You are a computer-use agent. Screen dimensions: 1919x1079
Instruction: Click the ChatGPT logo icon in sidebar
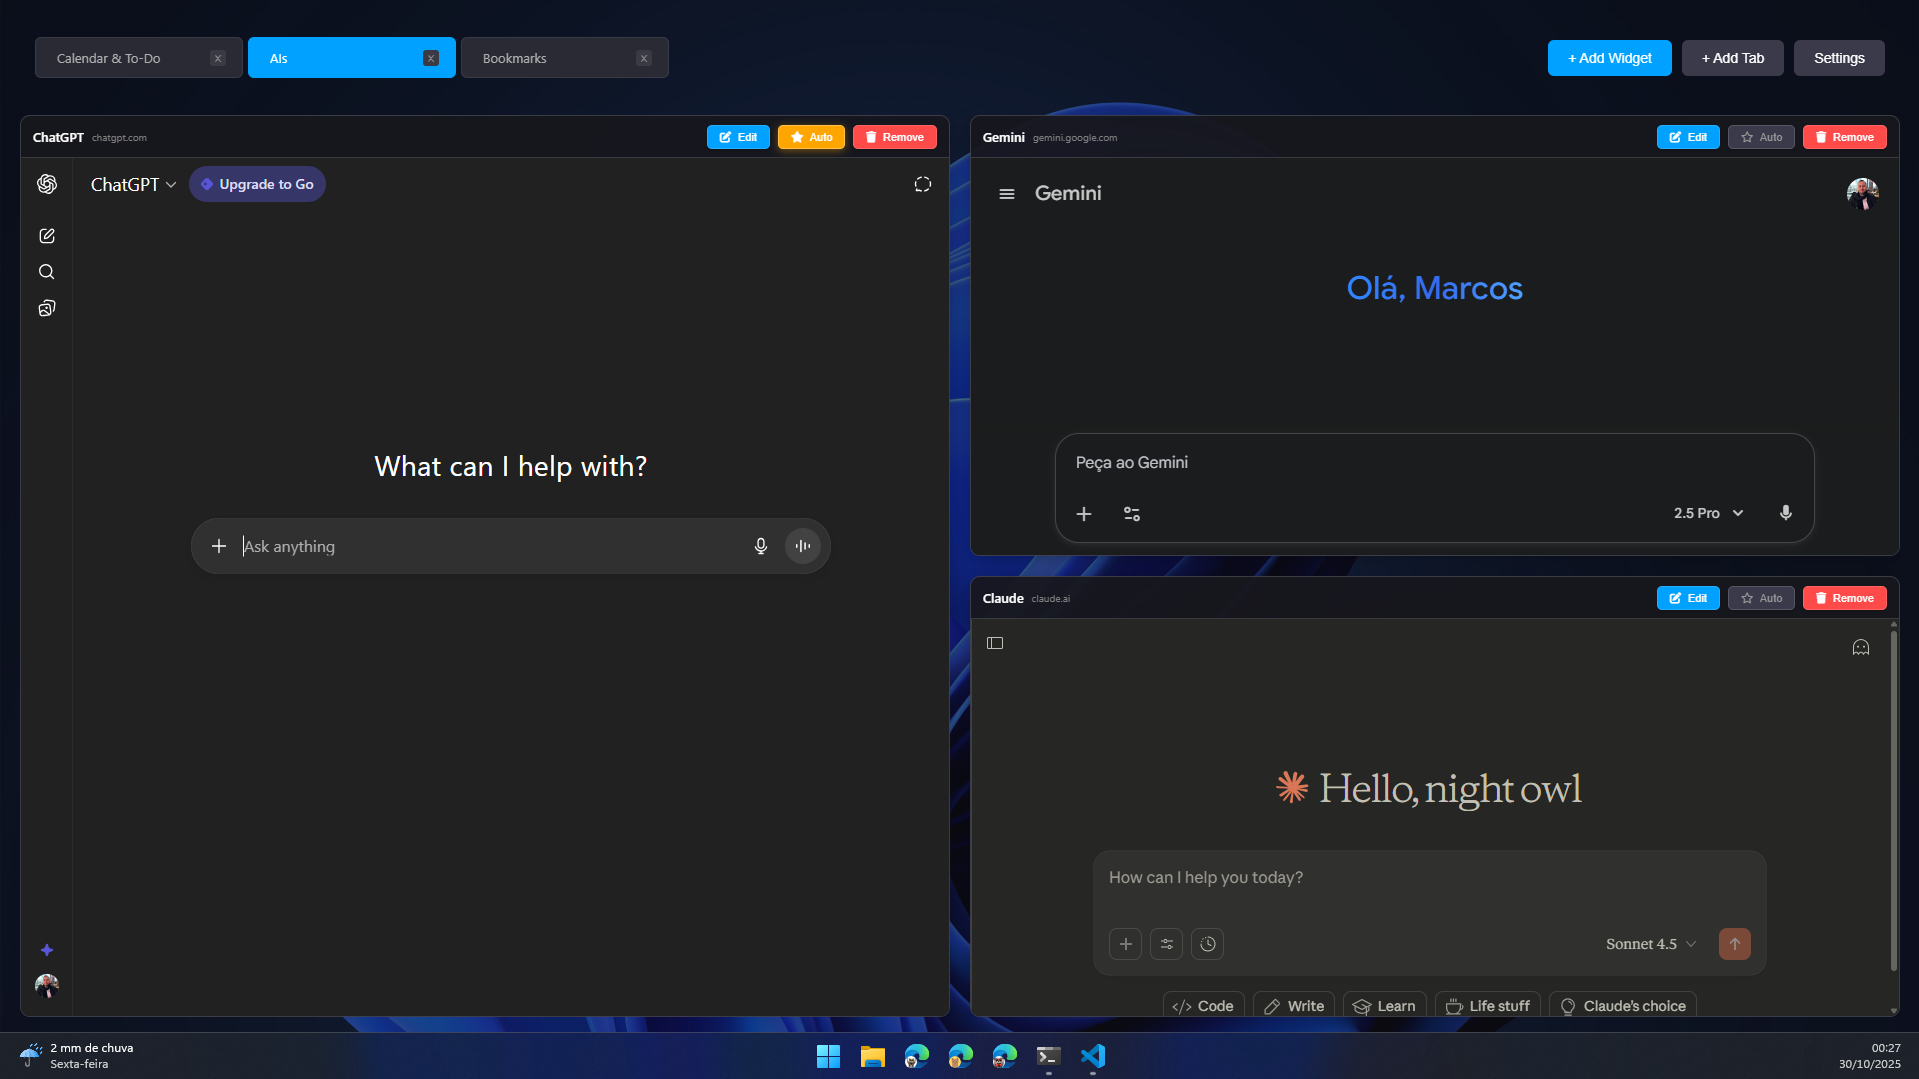[47, 184]
